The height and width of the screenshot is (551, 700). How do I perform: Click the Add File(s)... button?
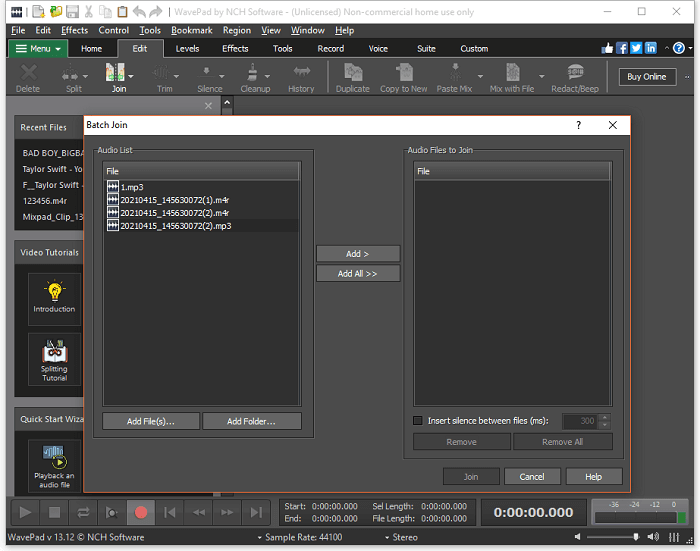(151, 421)
